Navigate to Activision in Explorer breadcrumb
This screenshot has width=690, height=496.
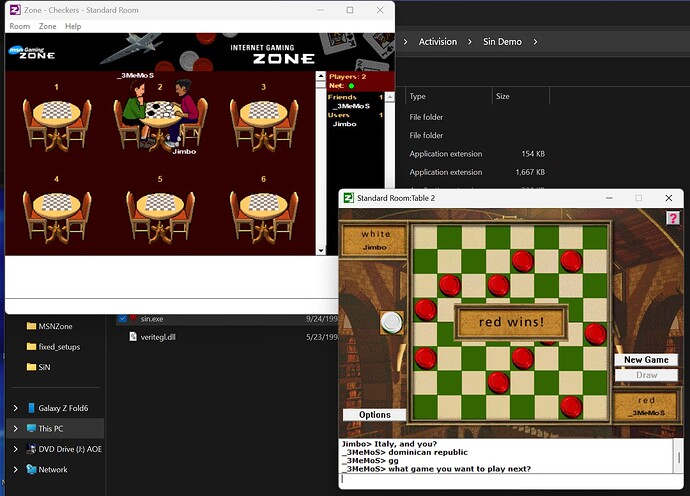coord(438,42)
